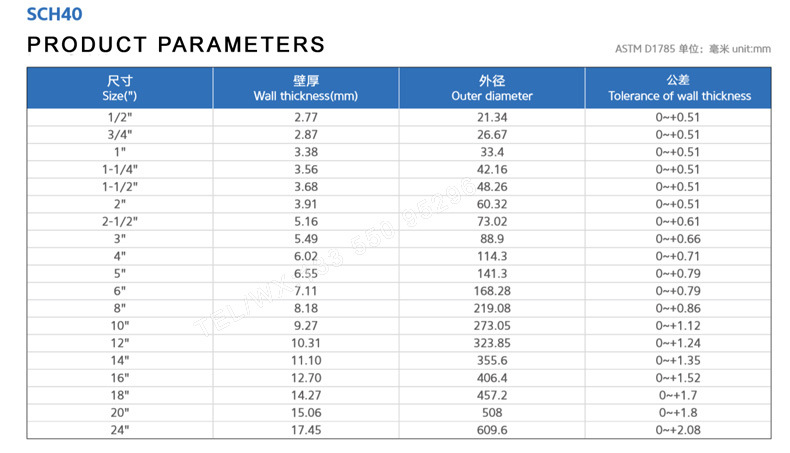Image resolution: width=790 pixels, height=453 pixels.
Task: Click wall thickness value 12.70
Action: tap(306, 378)
